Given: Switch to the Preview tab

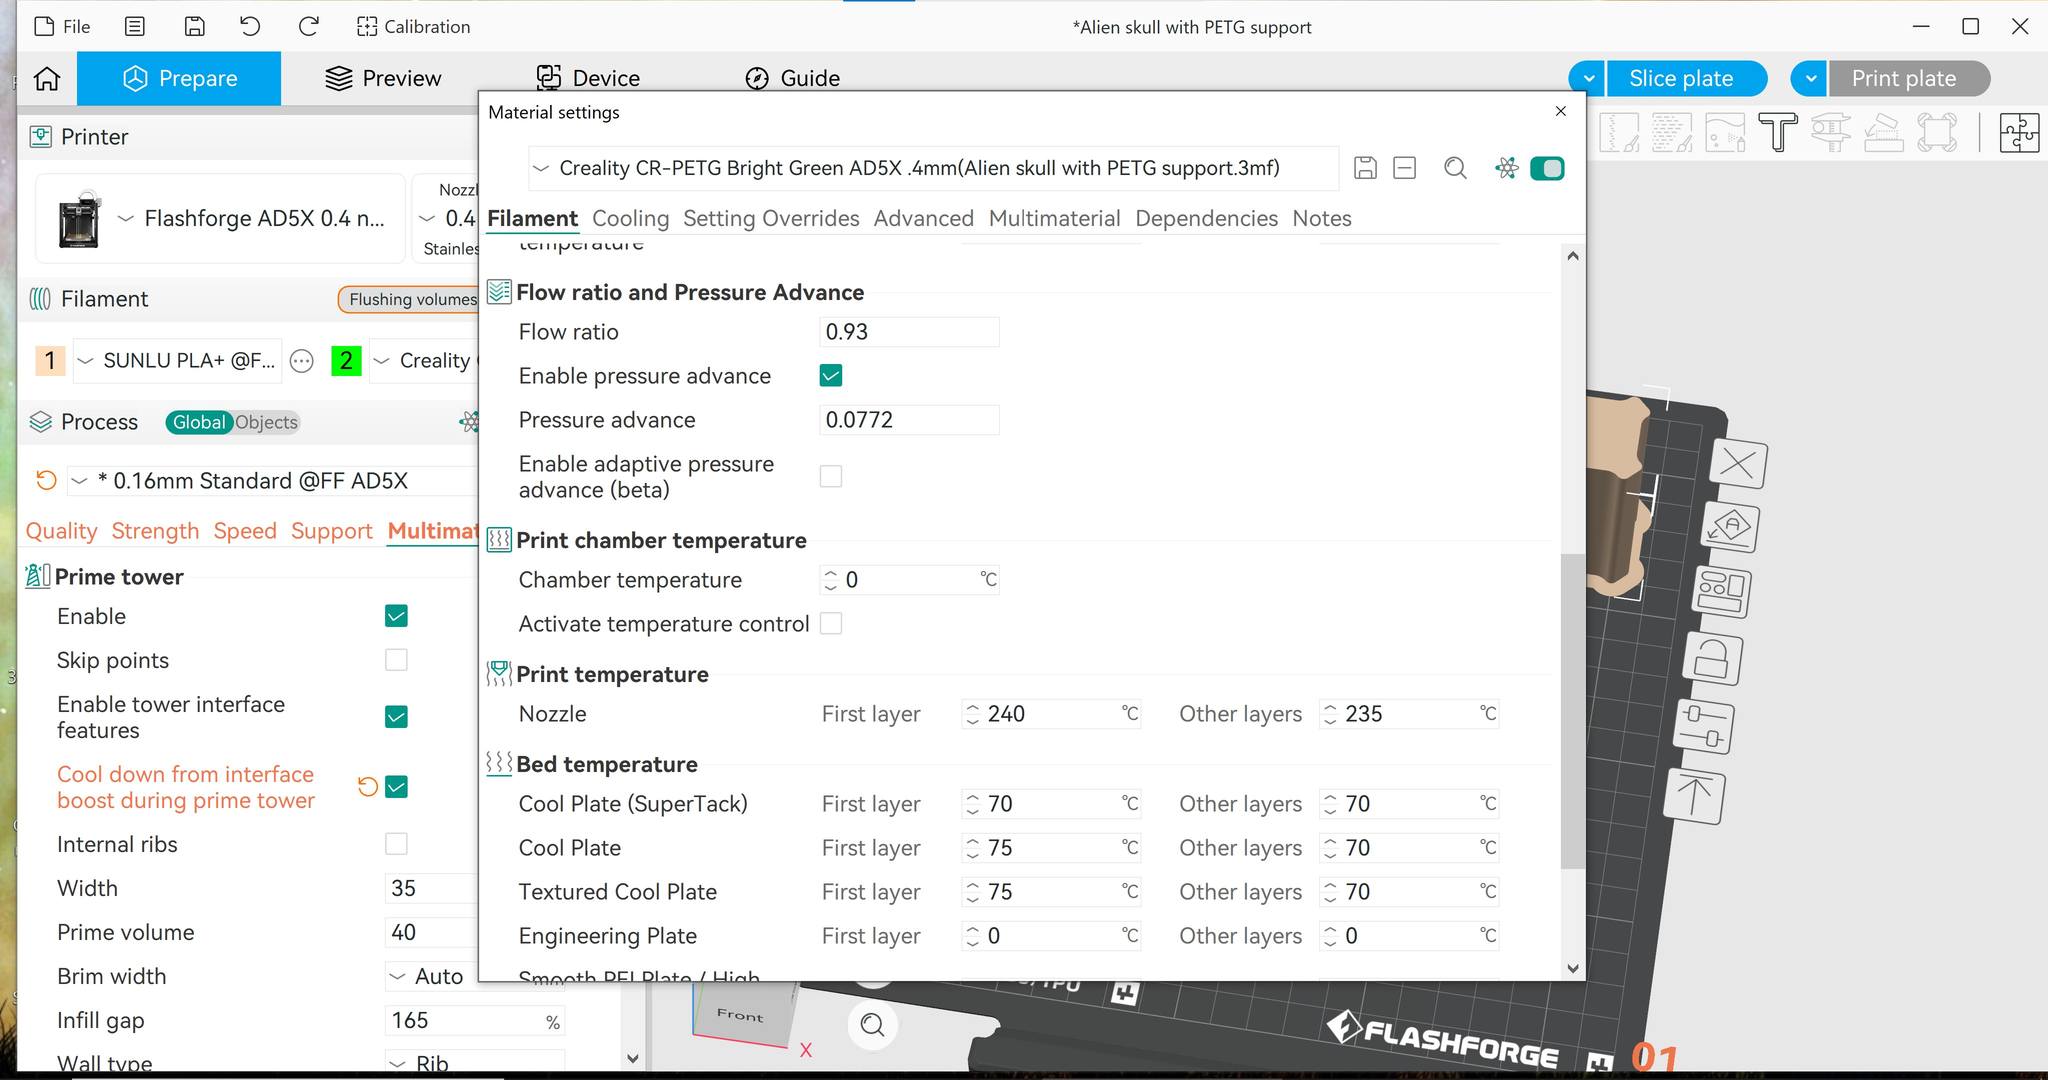Looking at the screenshot, I should (x=383, y=79).
